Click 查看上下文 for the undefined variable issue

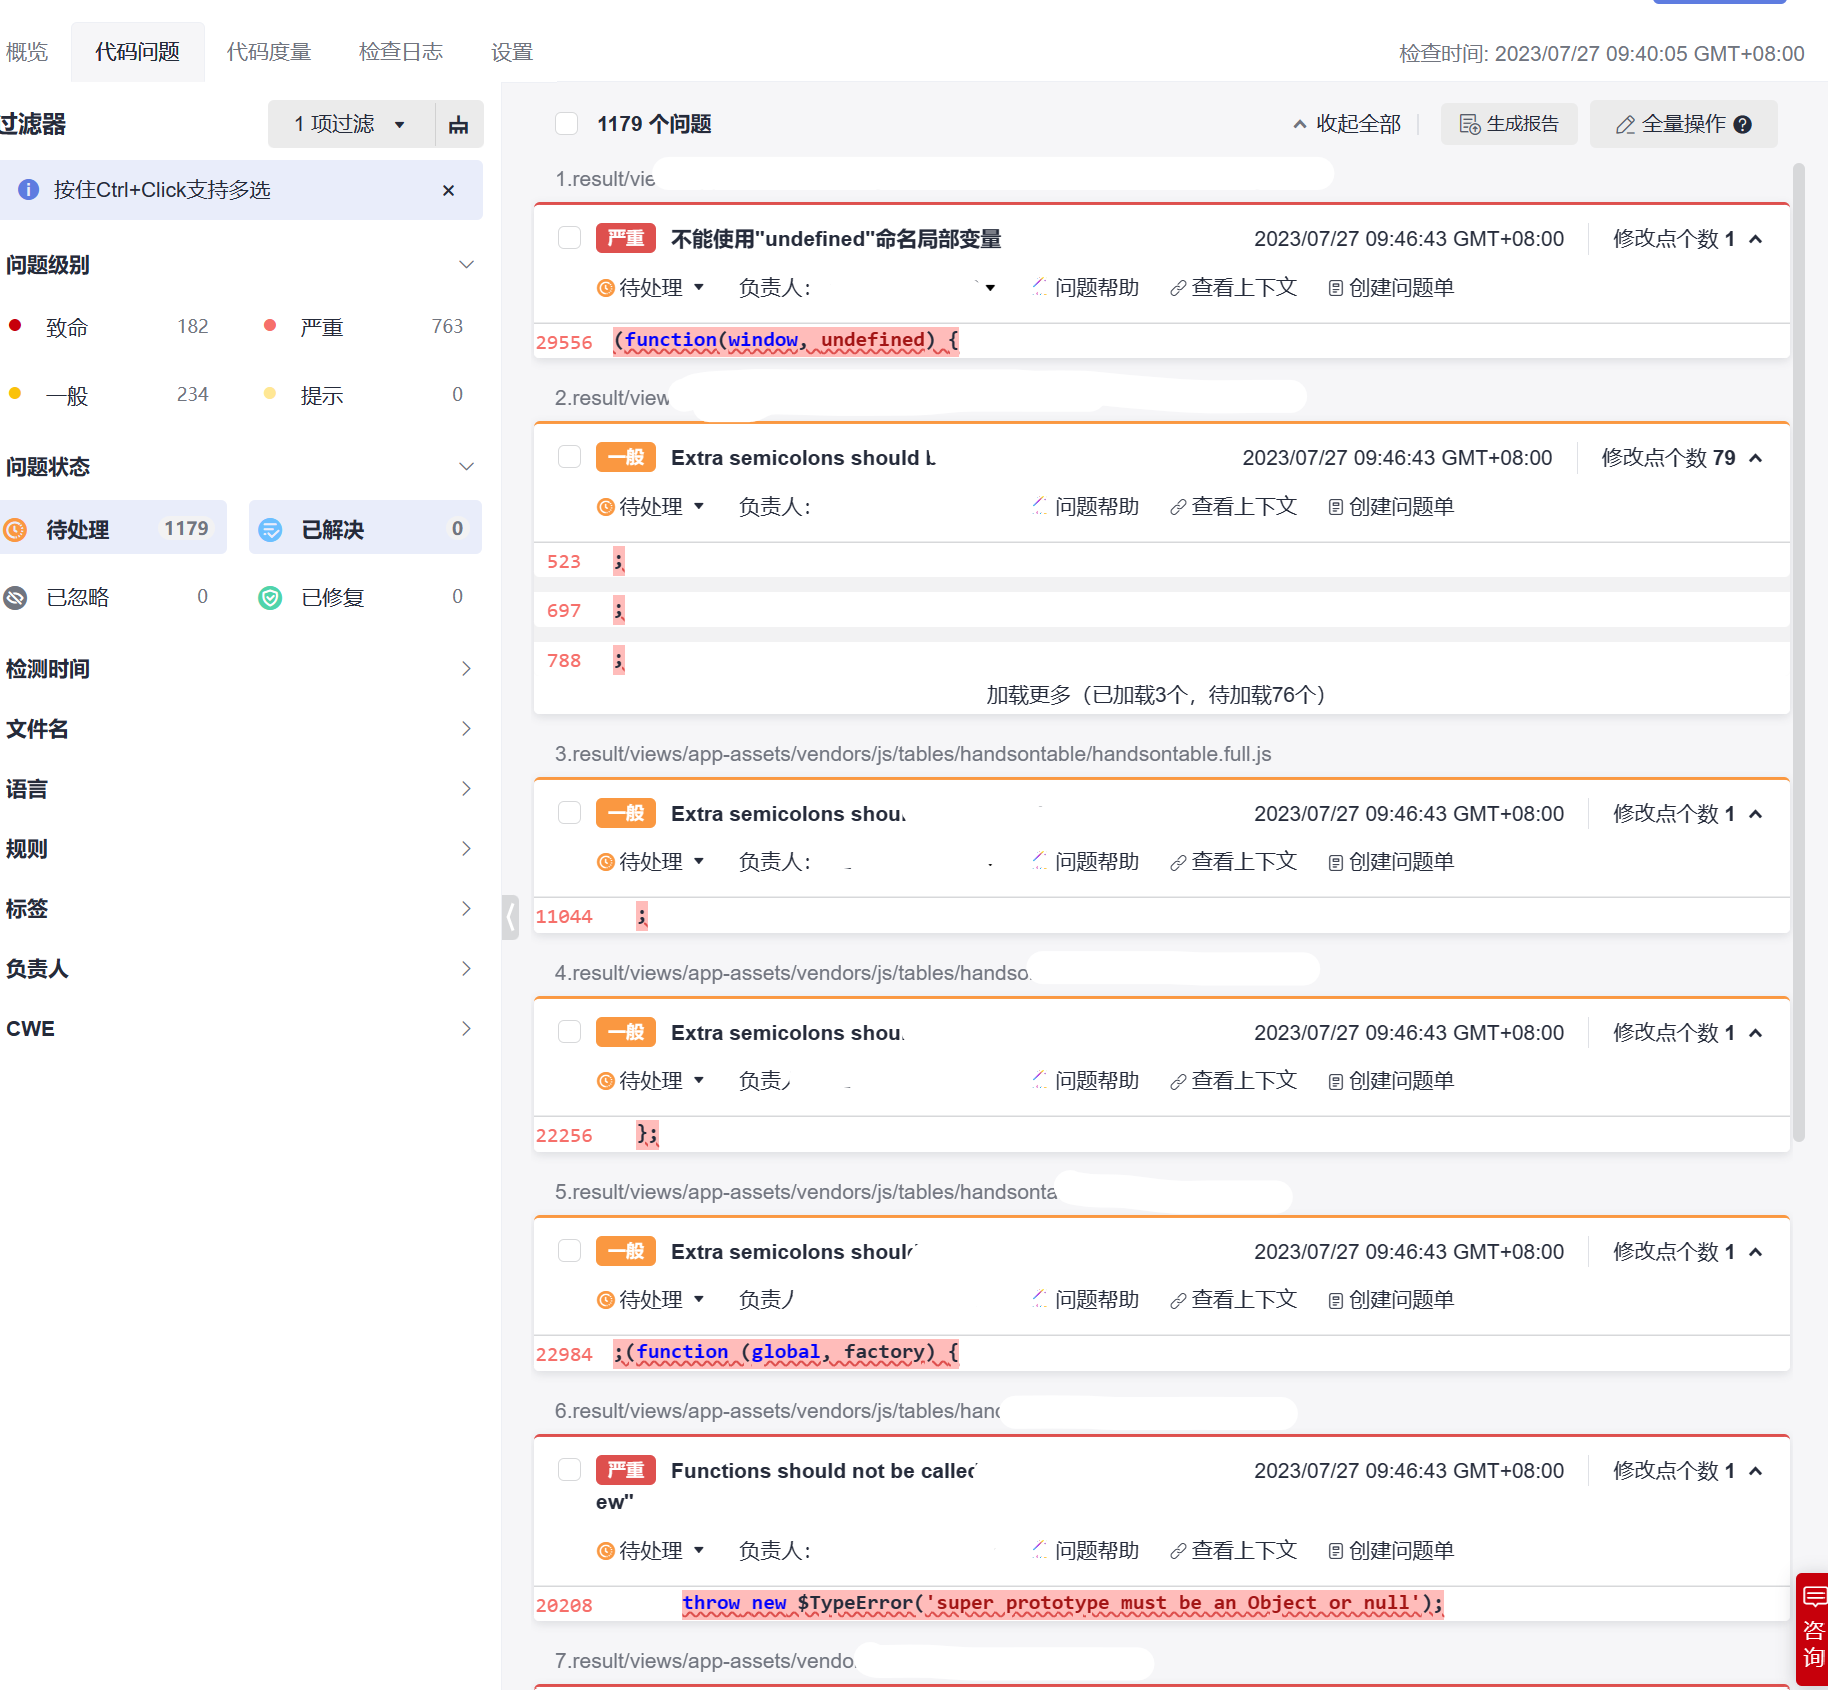(1234, 288)
